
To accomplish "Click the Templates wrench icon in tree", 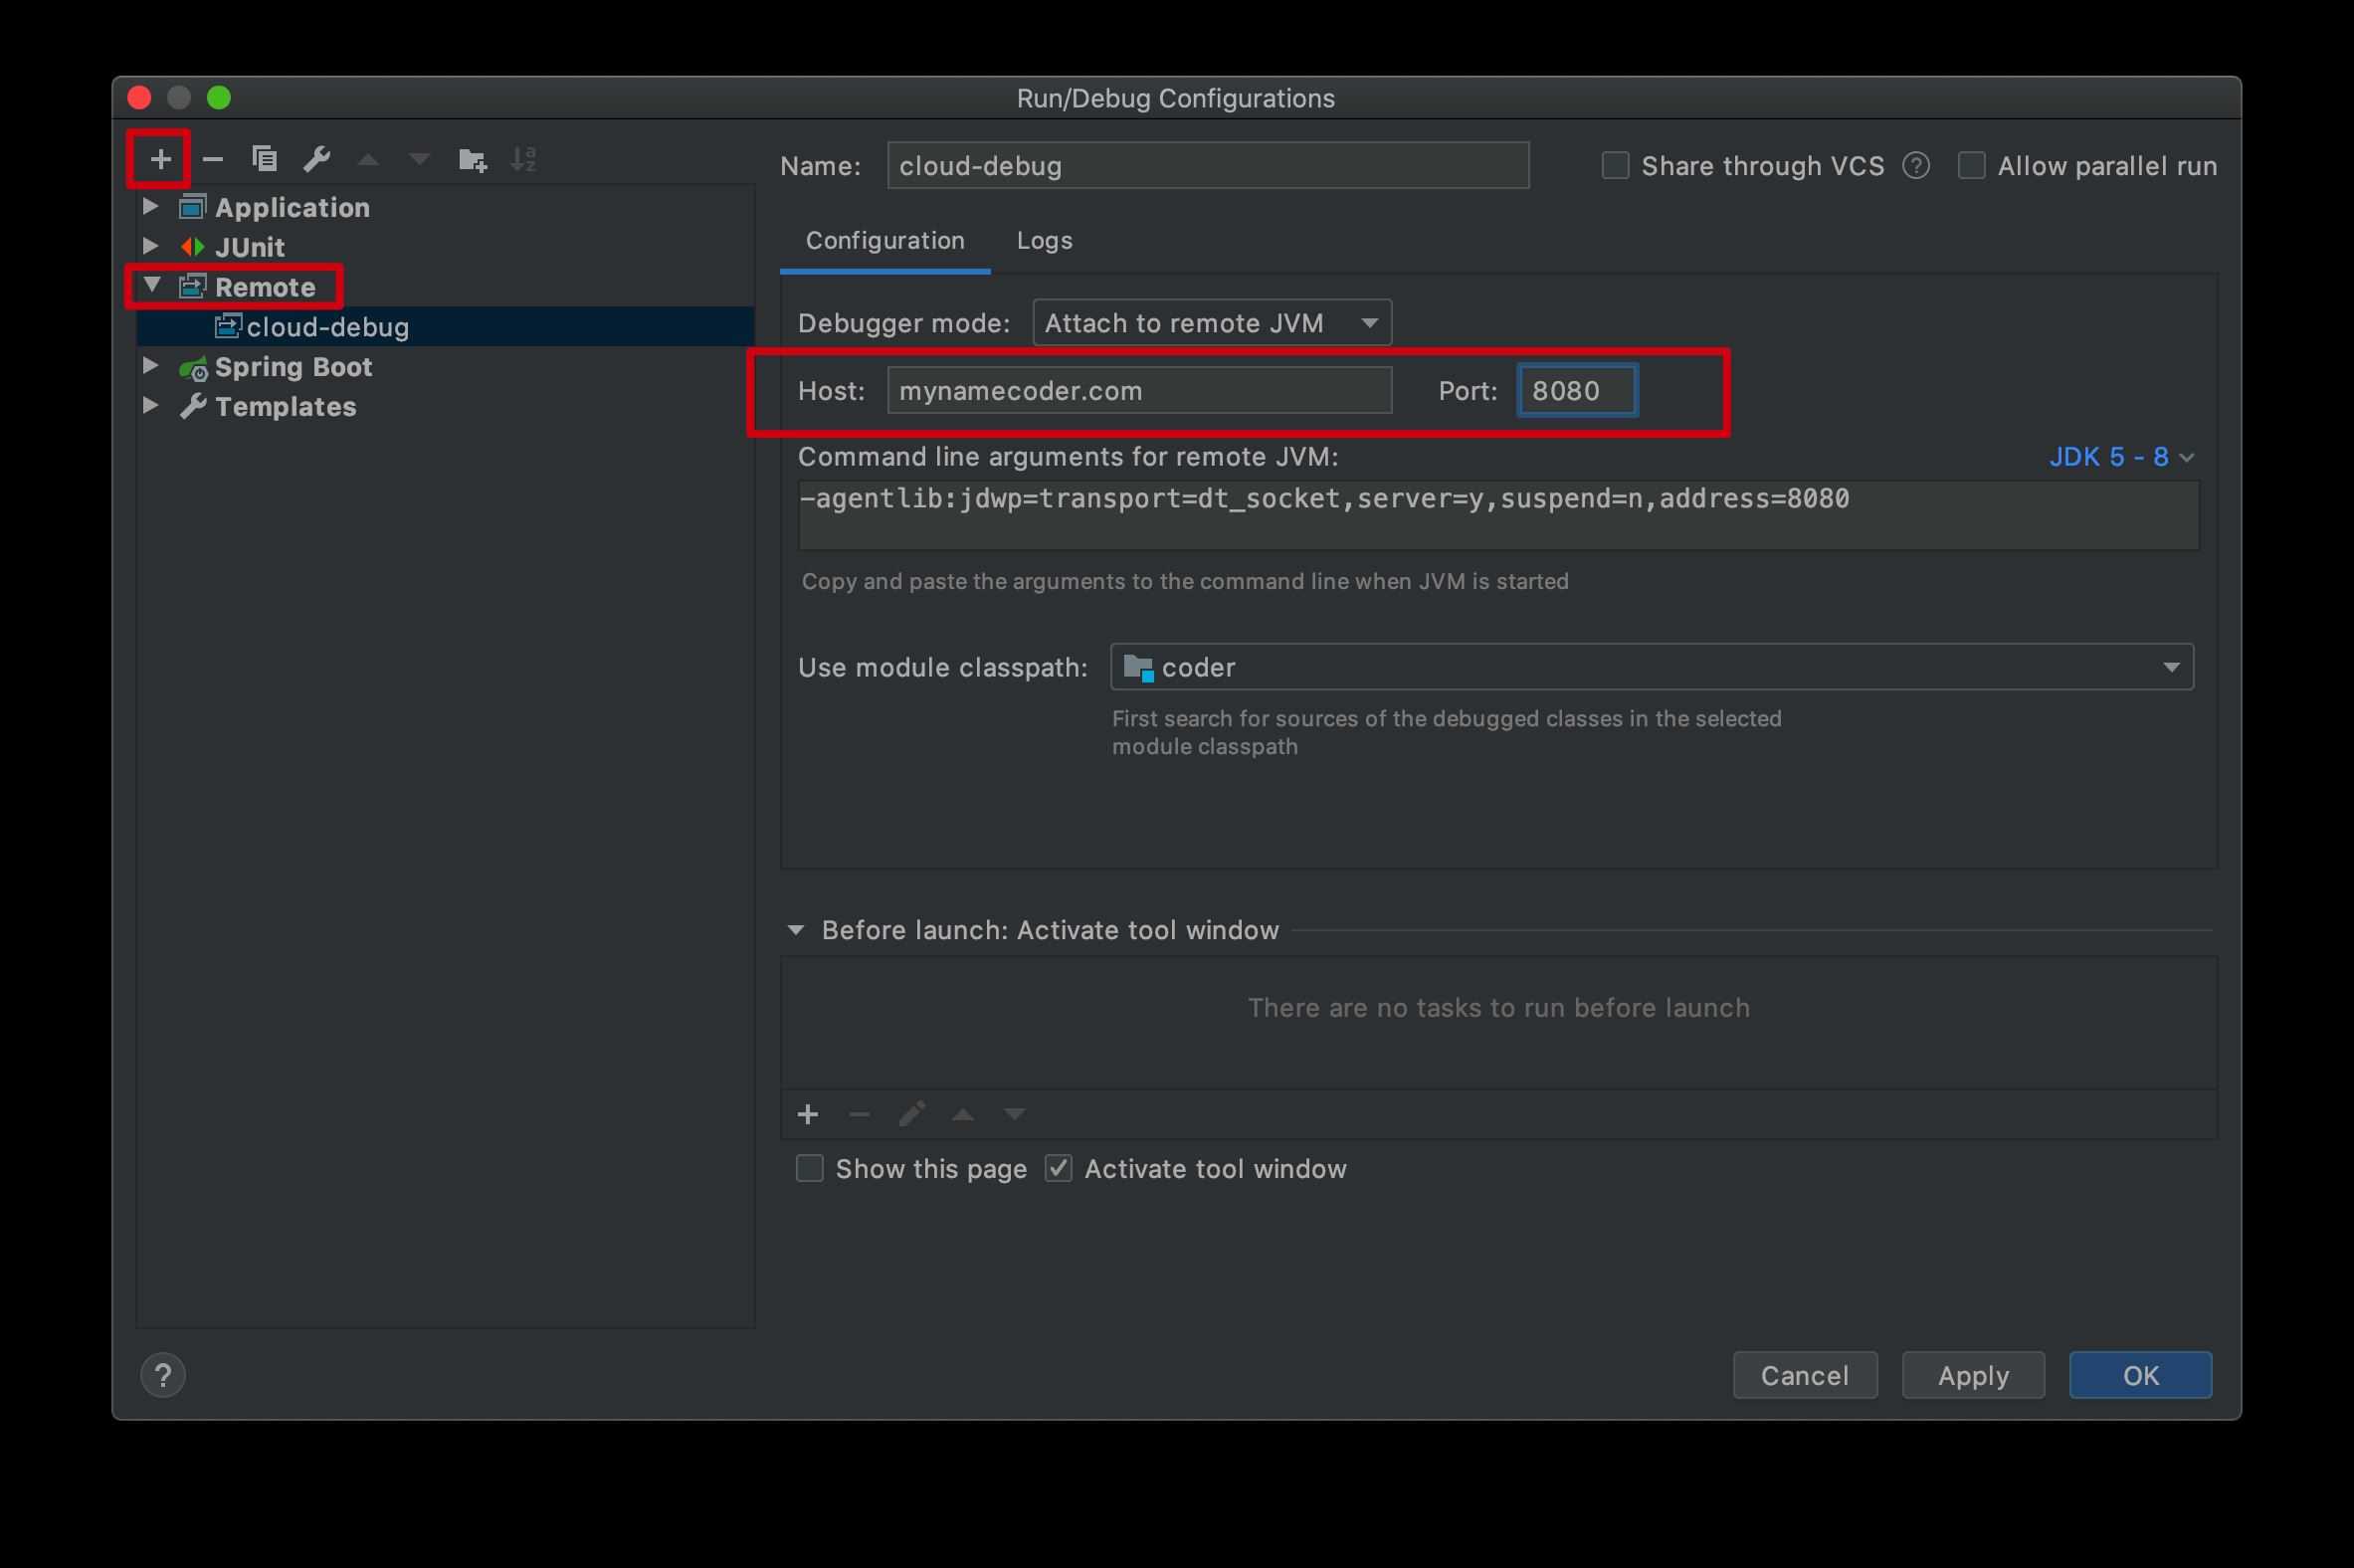I will pyautogui.click(x=192, y=406).
